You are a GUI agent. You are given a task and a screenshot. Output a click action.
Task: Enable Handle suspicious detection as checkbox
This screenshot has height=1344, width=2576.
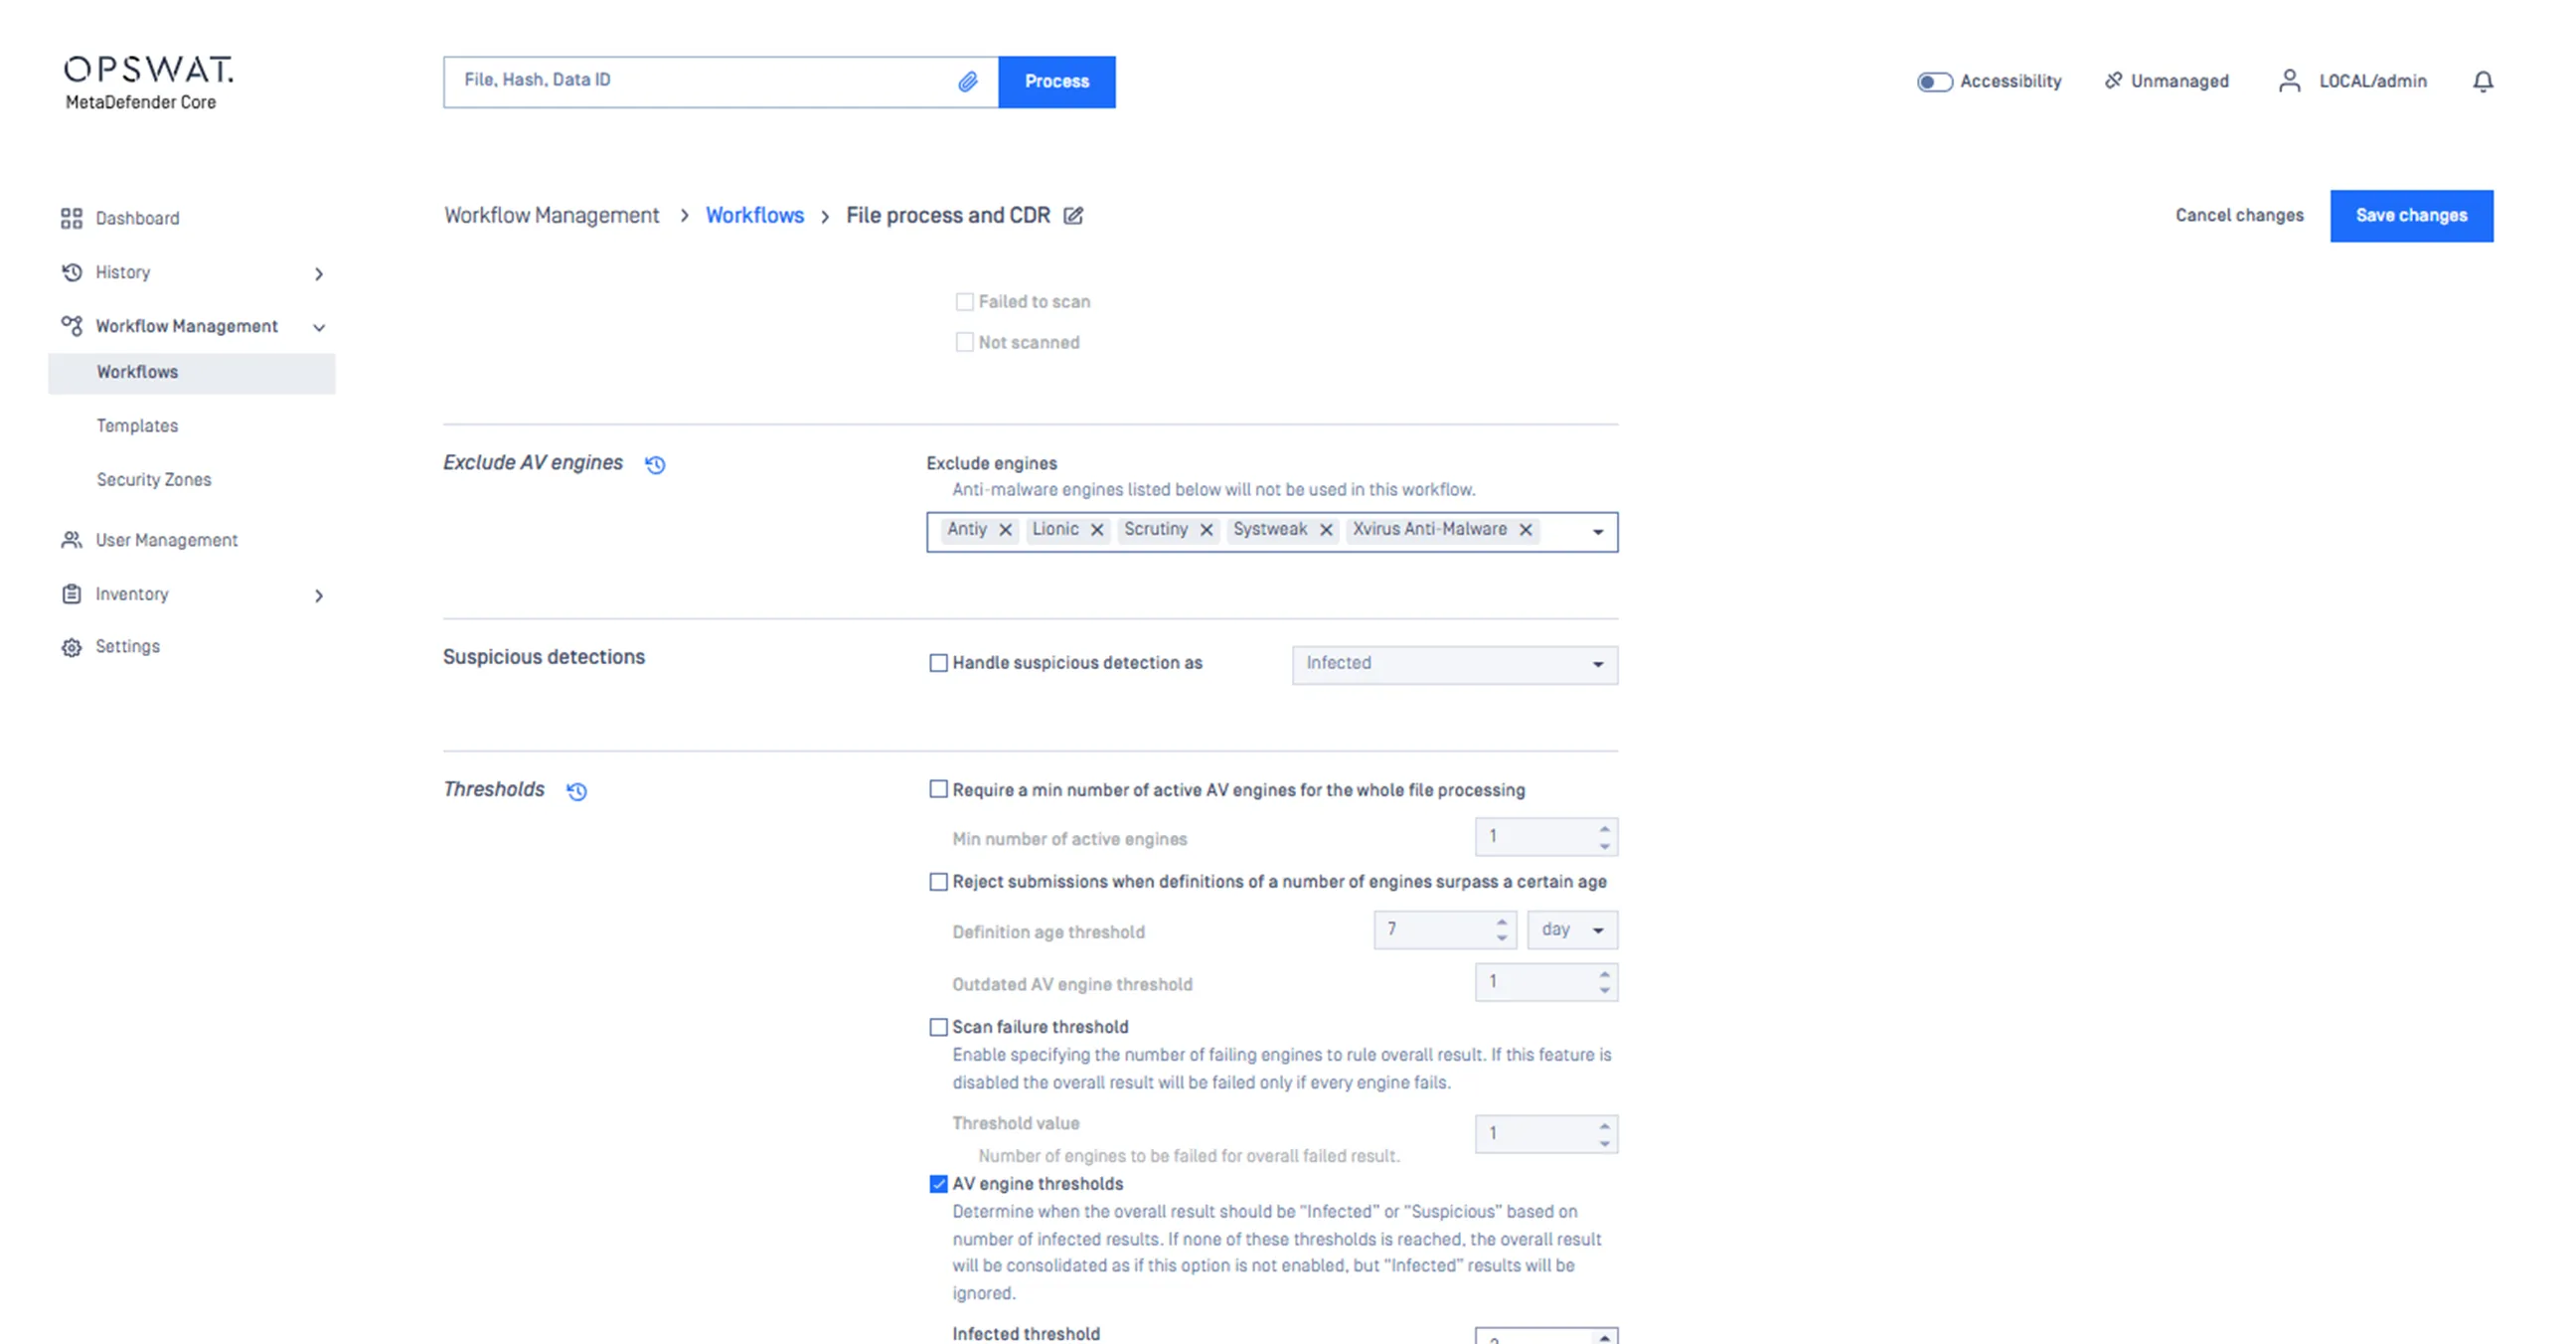938,663
